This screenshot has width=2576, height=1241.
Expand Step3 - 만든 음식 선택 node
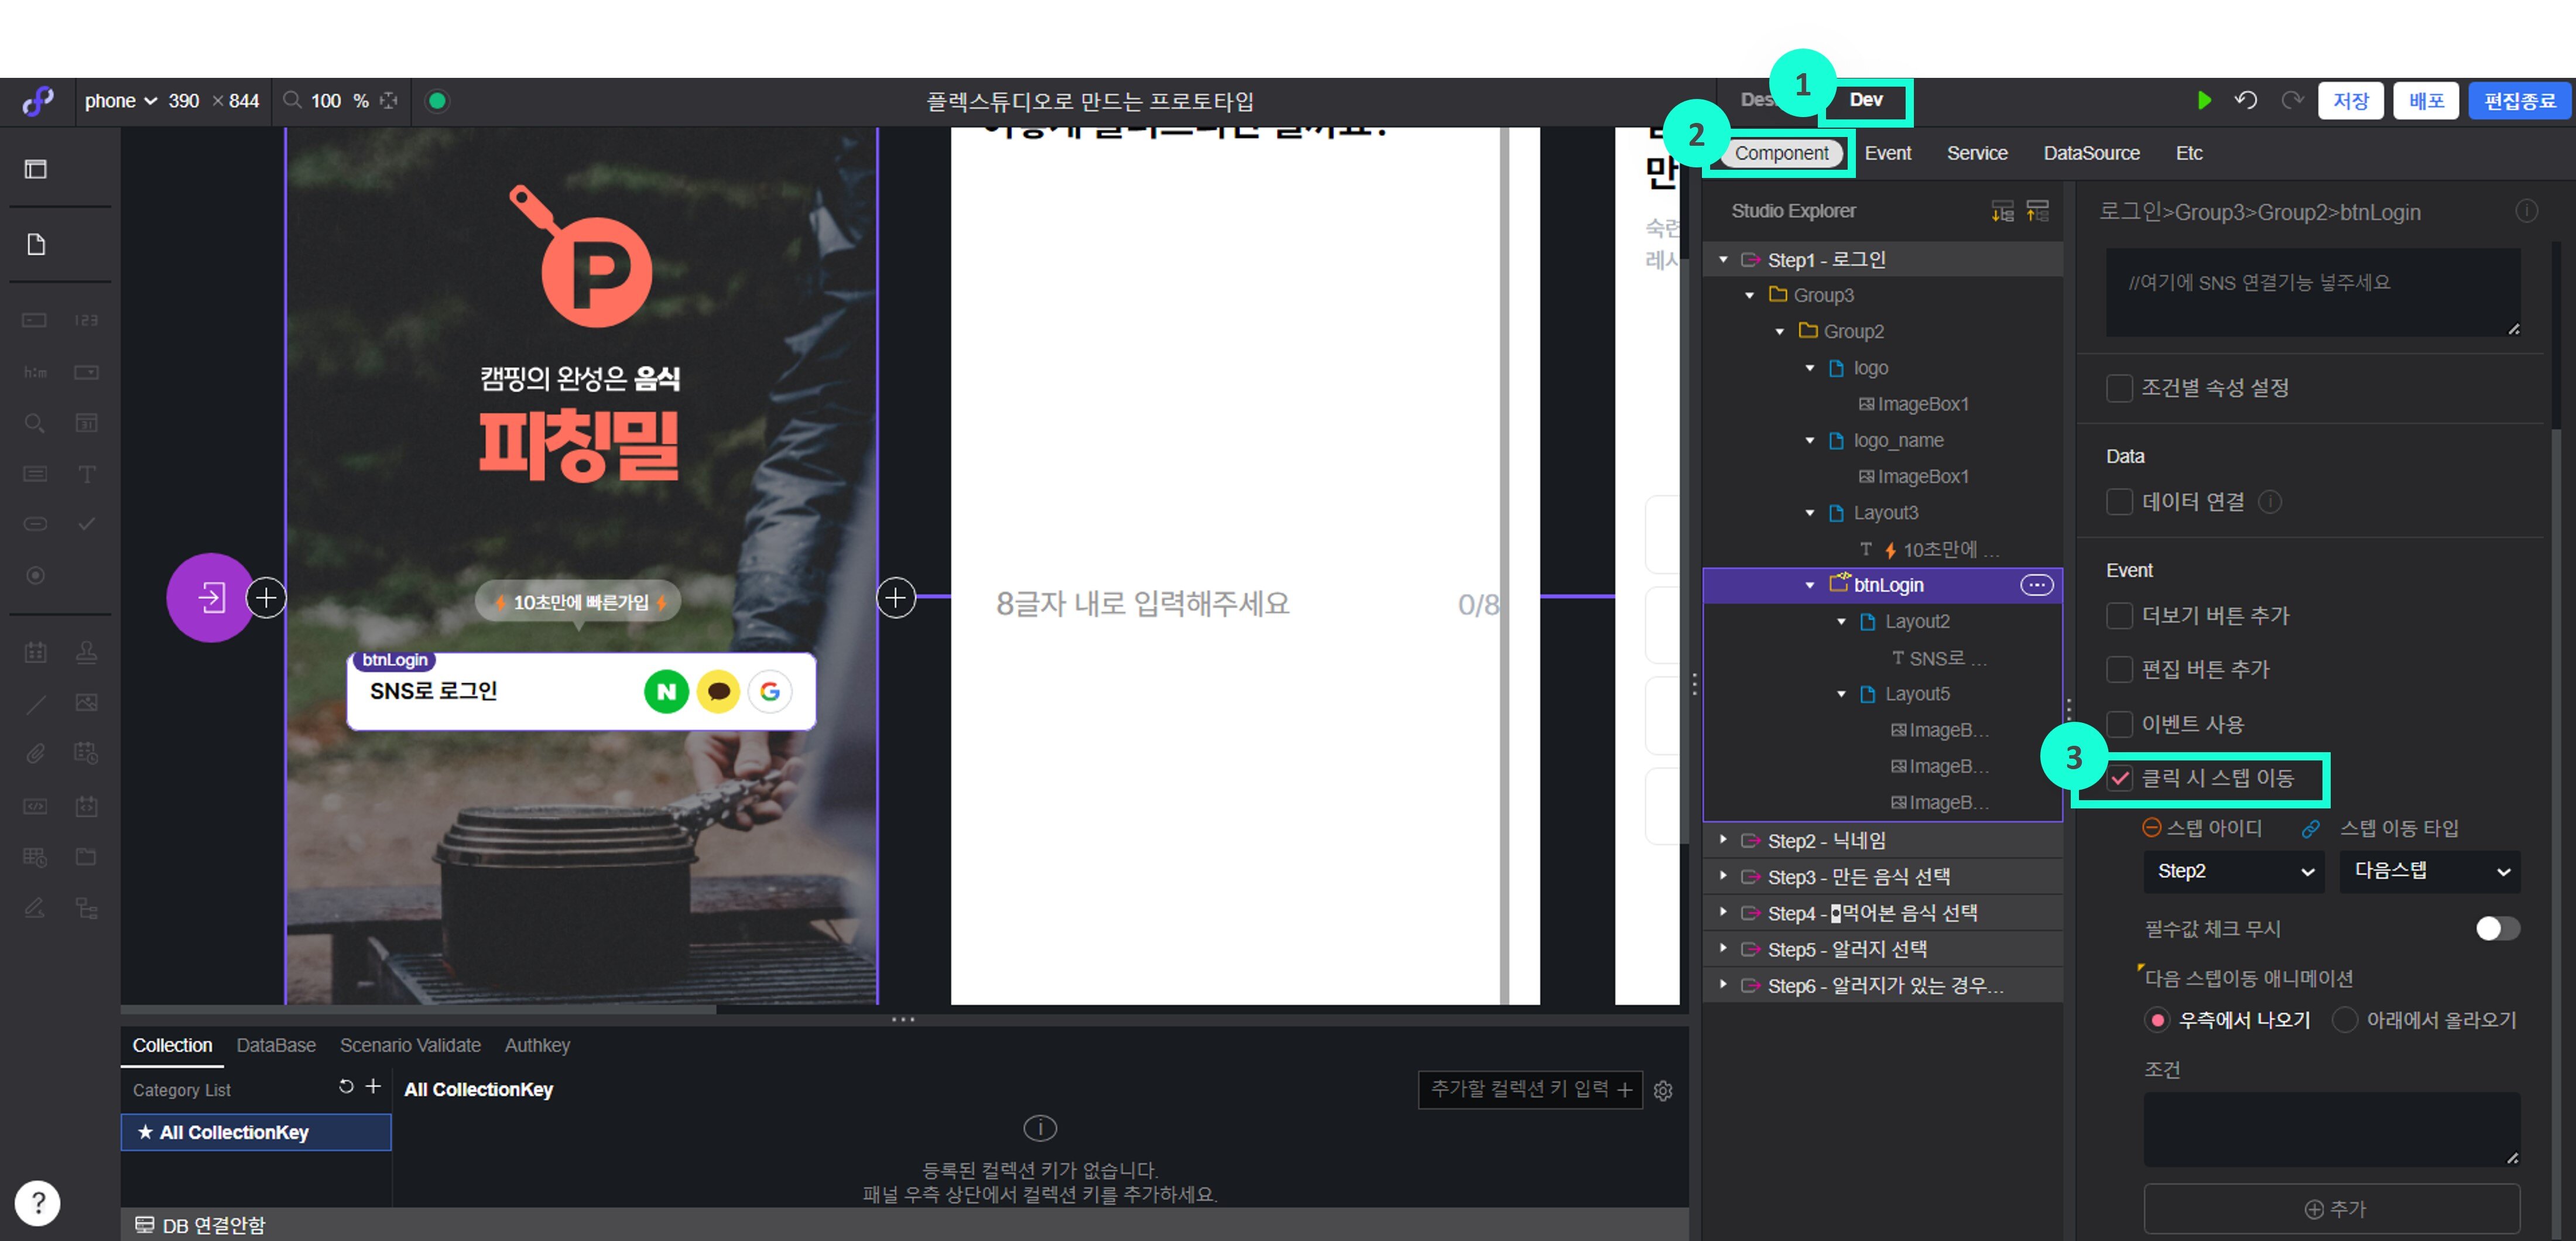coord(1723,876)
